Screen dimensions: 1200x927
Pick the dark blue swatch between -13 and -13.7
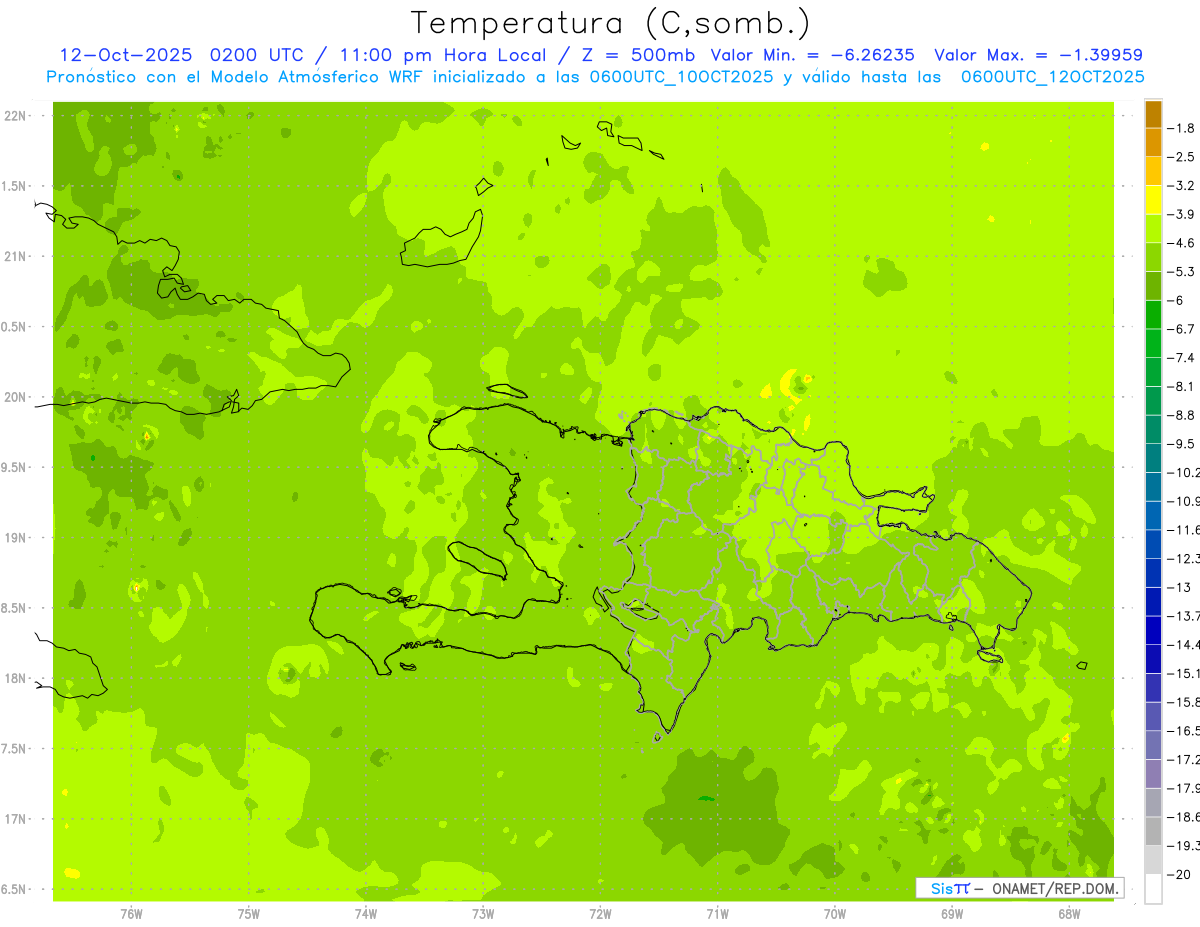(x=1153, y=601)
